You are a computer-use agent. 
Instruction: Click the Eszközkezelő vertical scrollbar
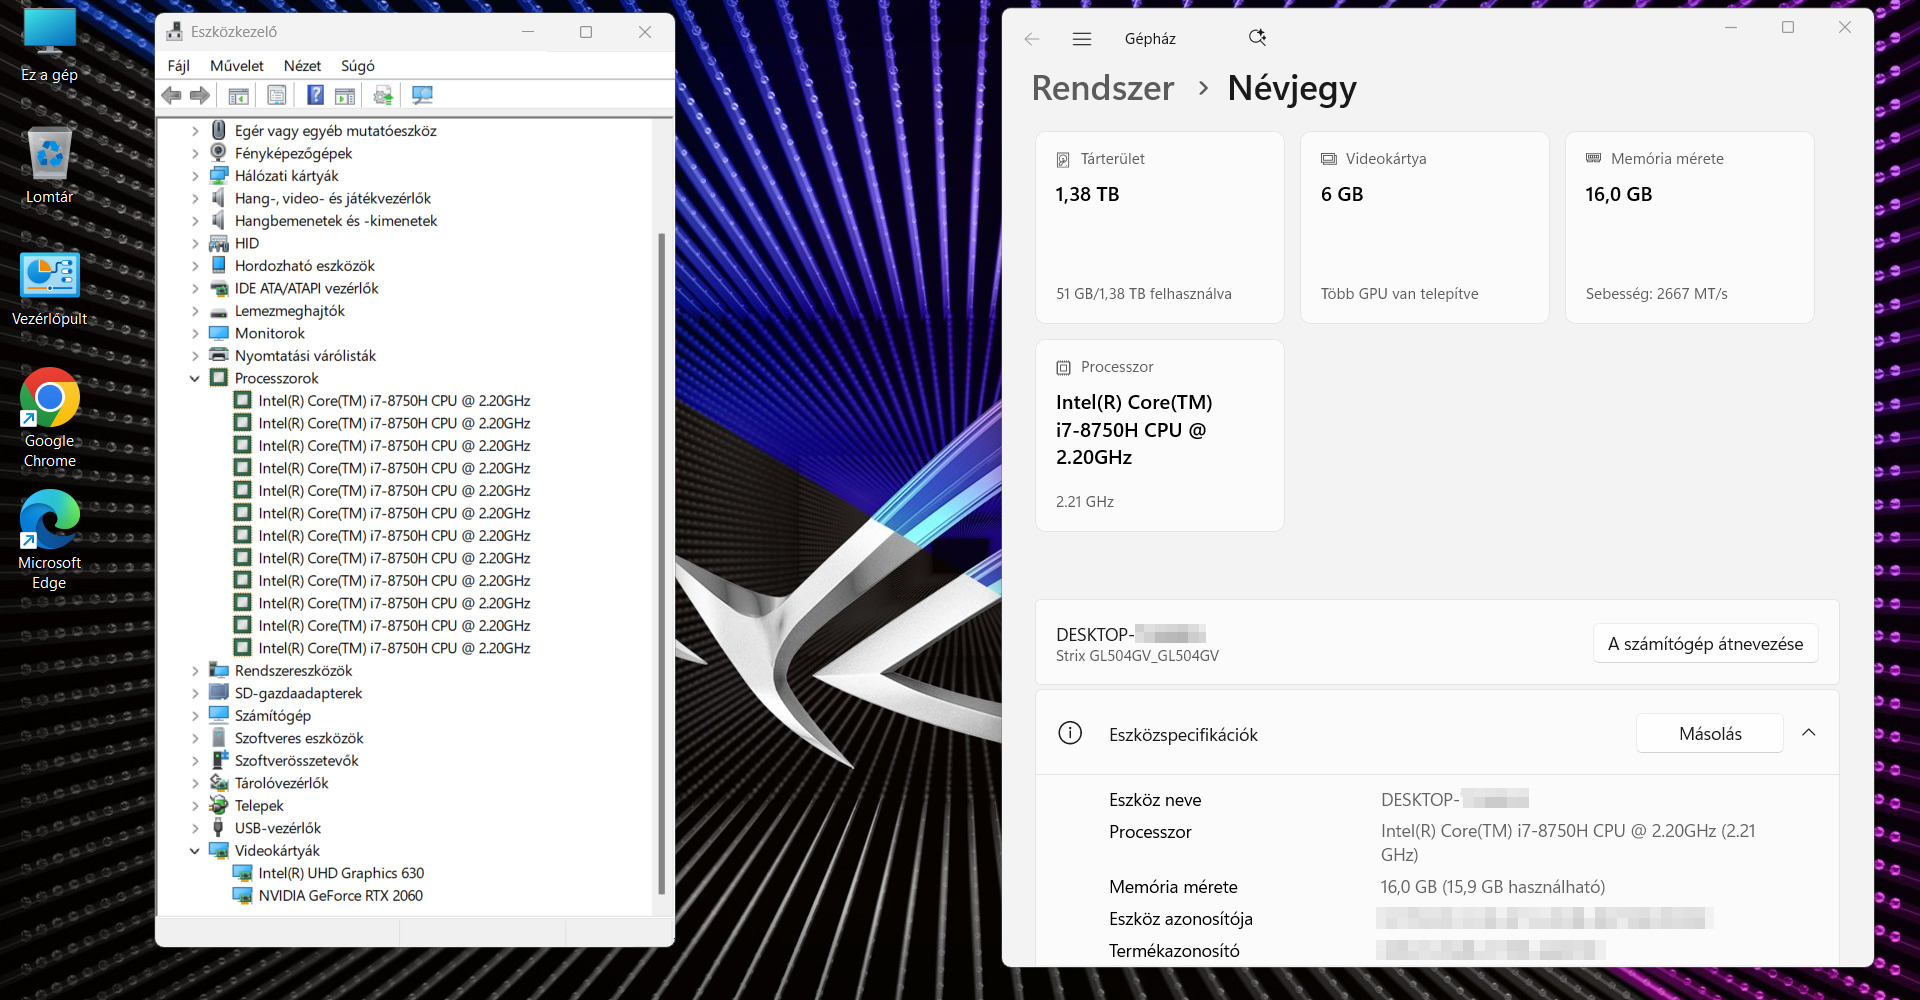[661, 563]
